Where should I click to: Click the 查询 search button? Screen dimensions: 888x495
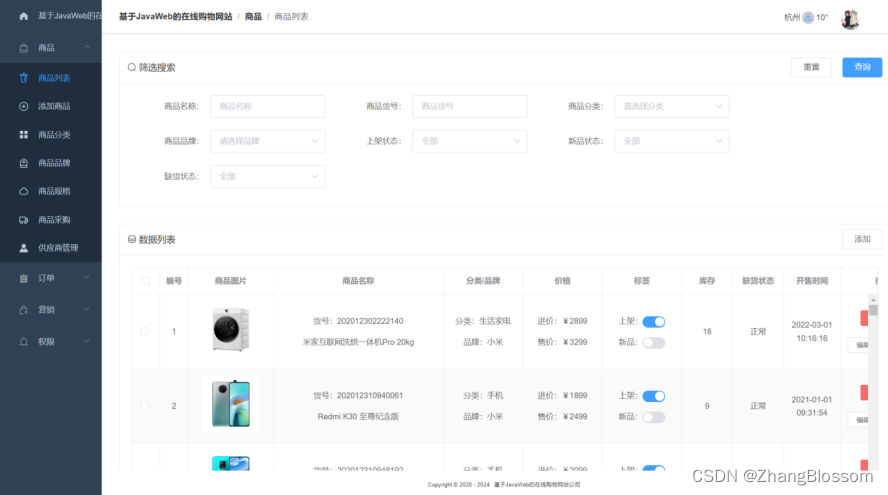862,67
